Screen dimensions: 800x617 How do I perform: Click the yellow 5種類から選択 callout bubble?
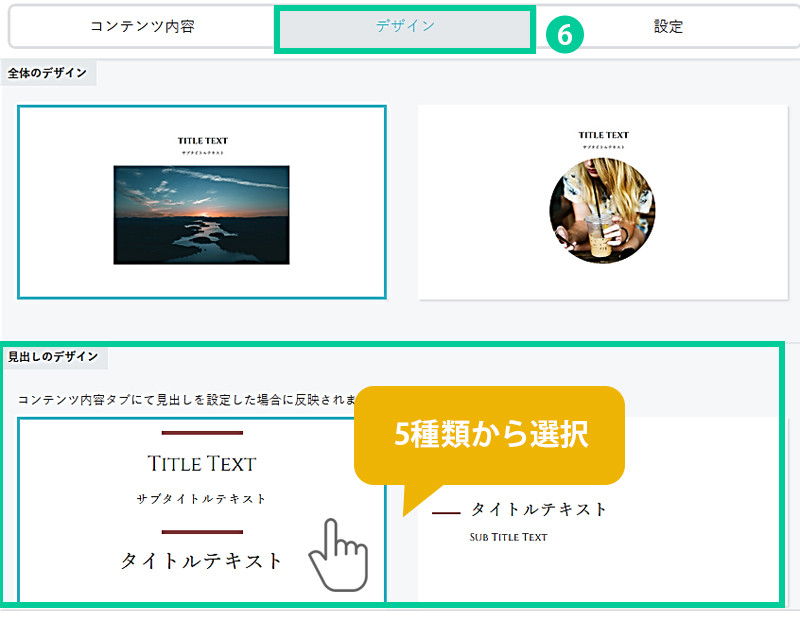pyautogui.click(x=489, y=435)
